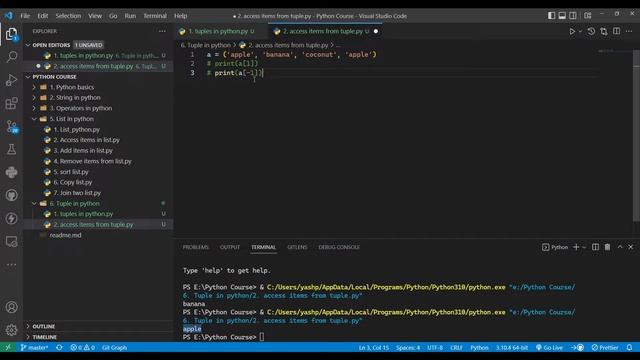640x360 pixels.
Task: Open the Terminal menu
Action: tap(155, 16)
